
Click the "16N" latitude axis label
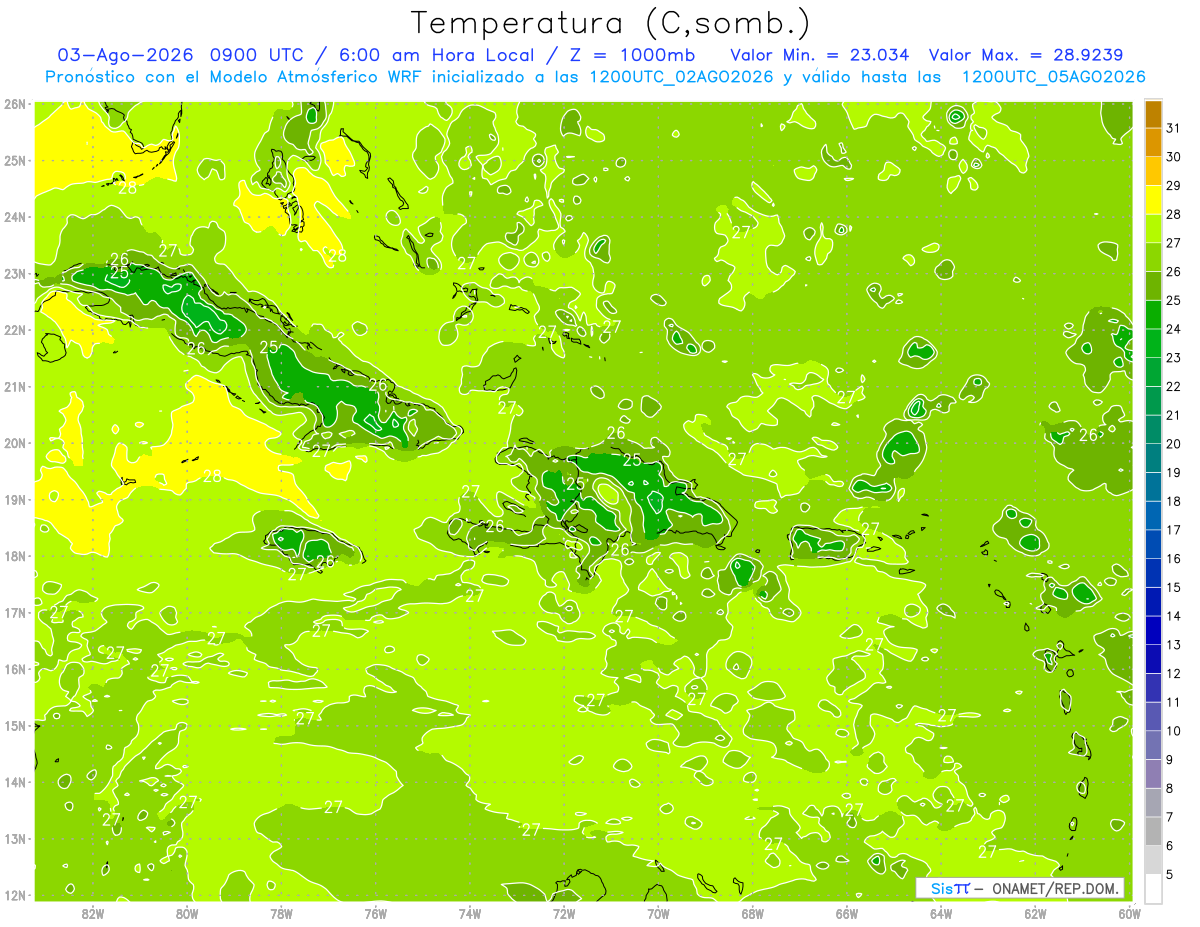pyautogui.click(x=15, y=669)
